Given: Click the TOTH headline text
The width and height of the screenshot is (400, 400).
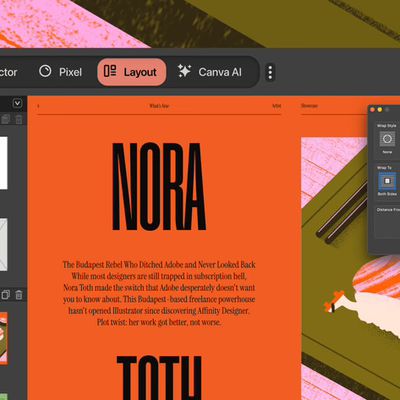Looking at the screenshot, I should (159, 378).
